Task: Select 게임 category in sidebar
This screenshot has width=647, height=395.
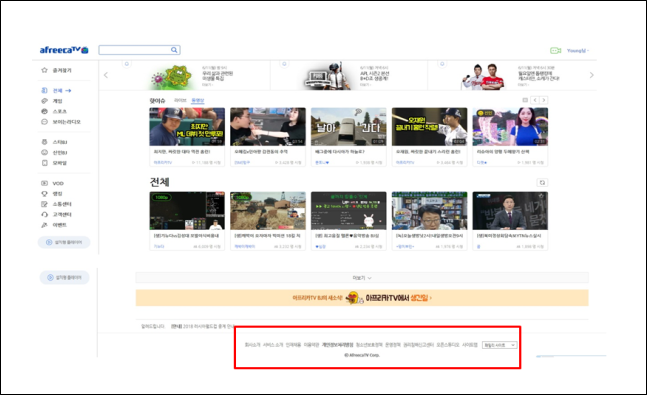Action: (52, 101)
